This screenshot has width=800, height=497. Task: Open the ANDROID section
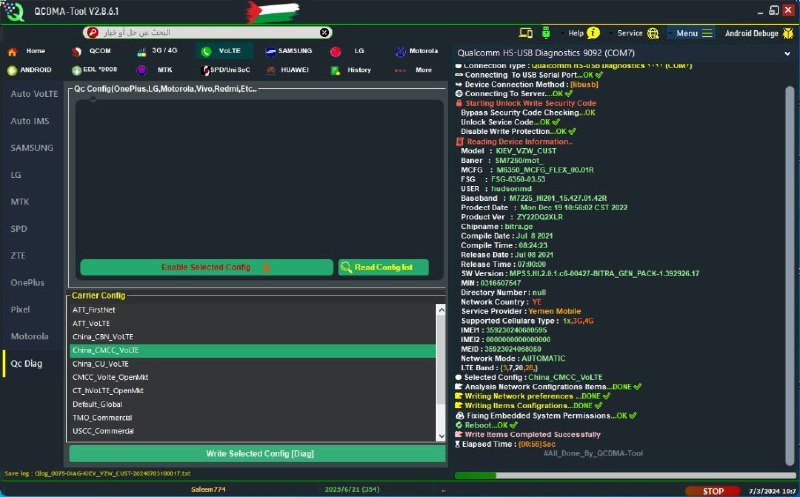[30, 70]
